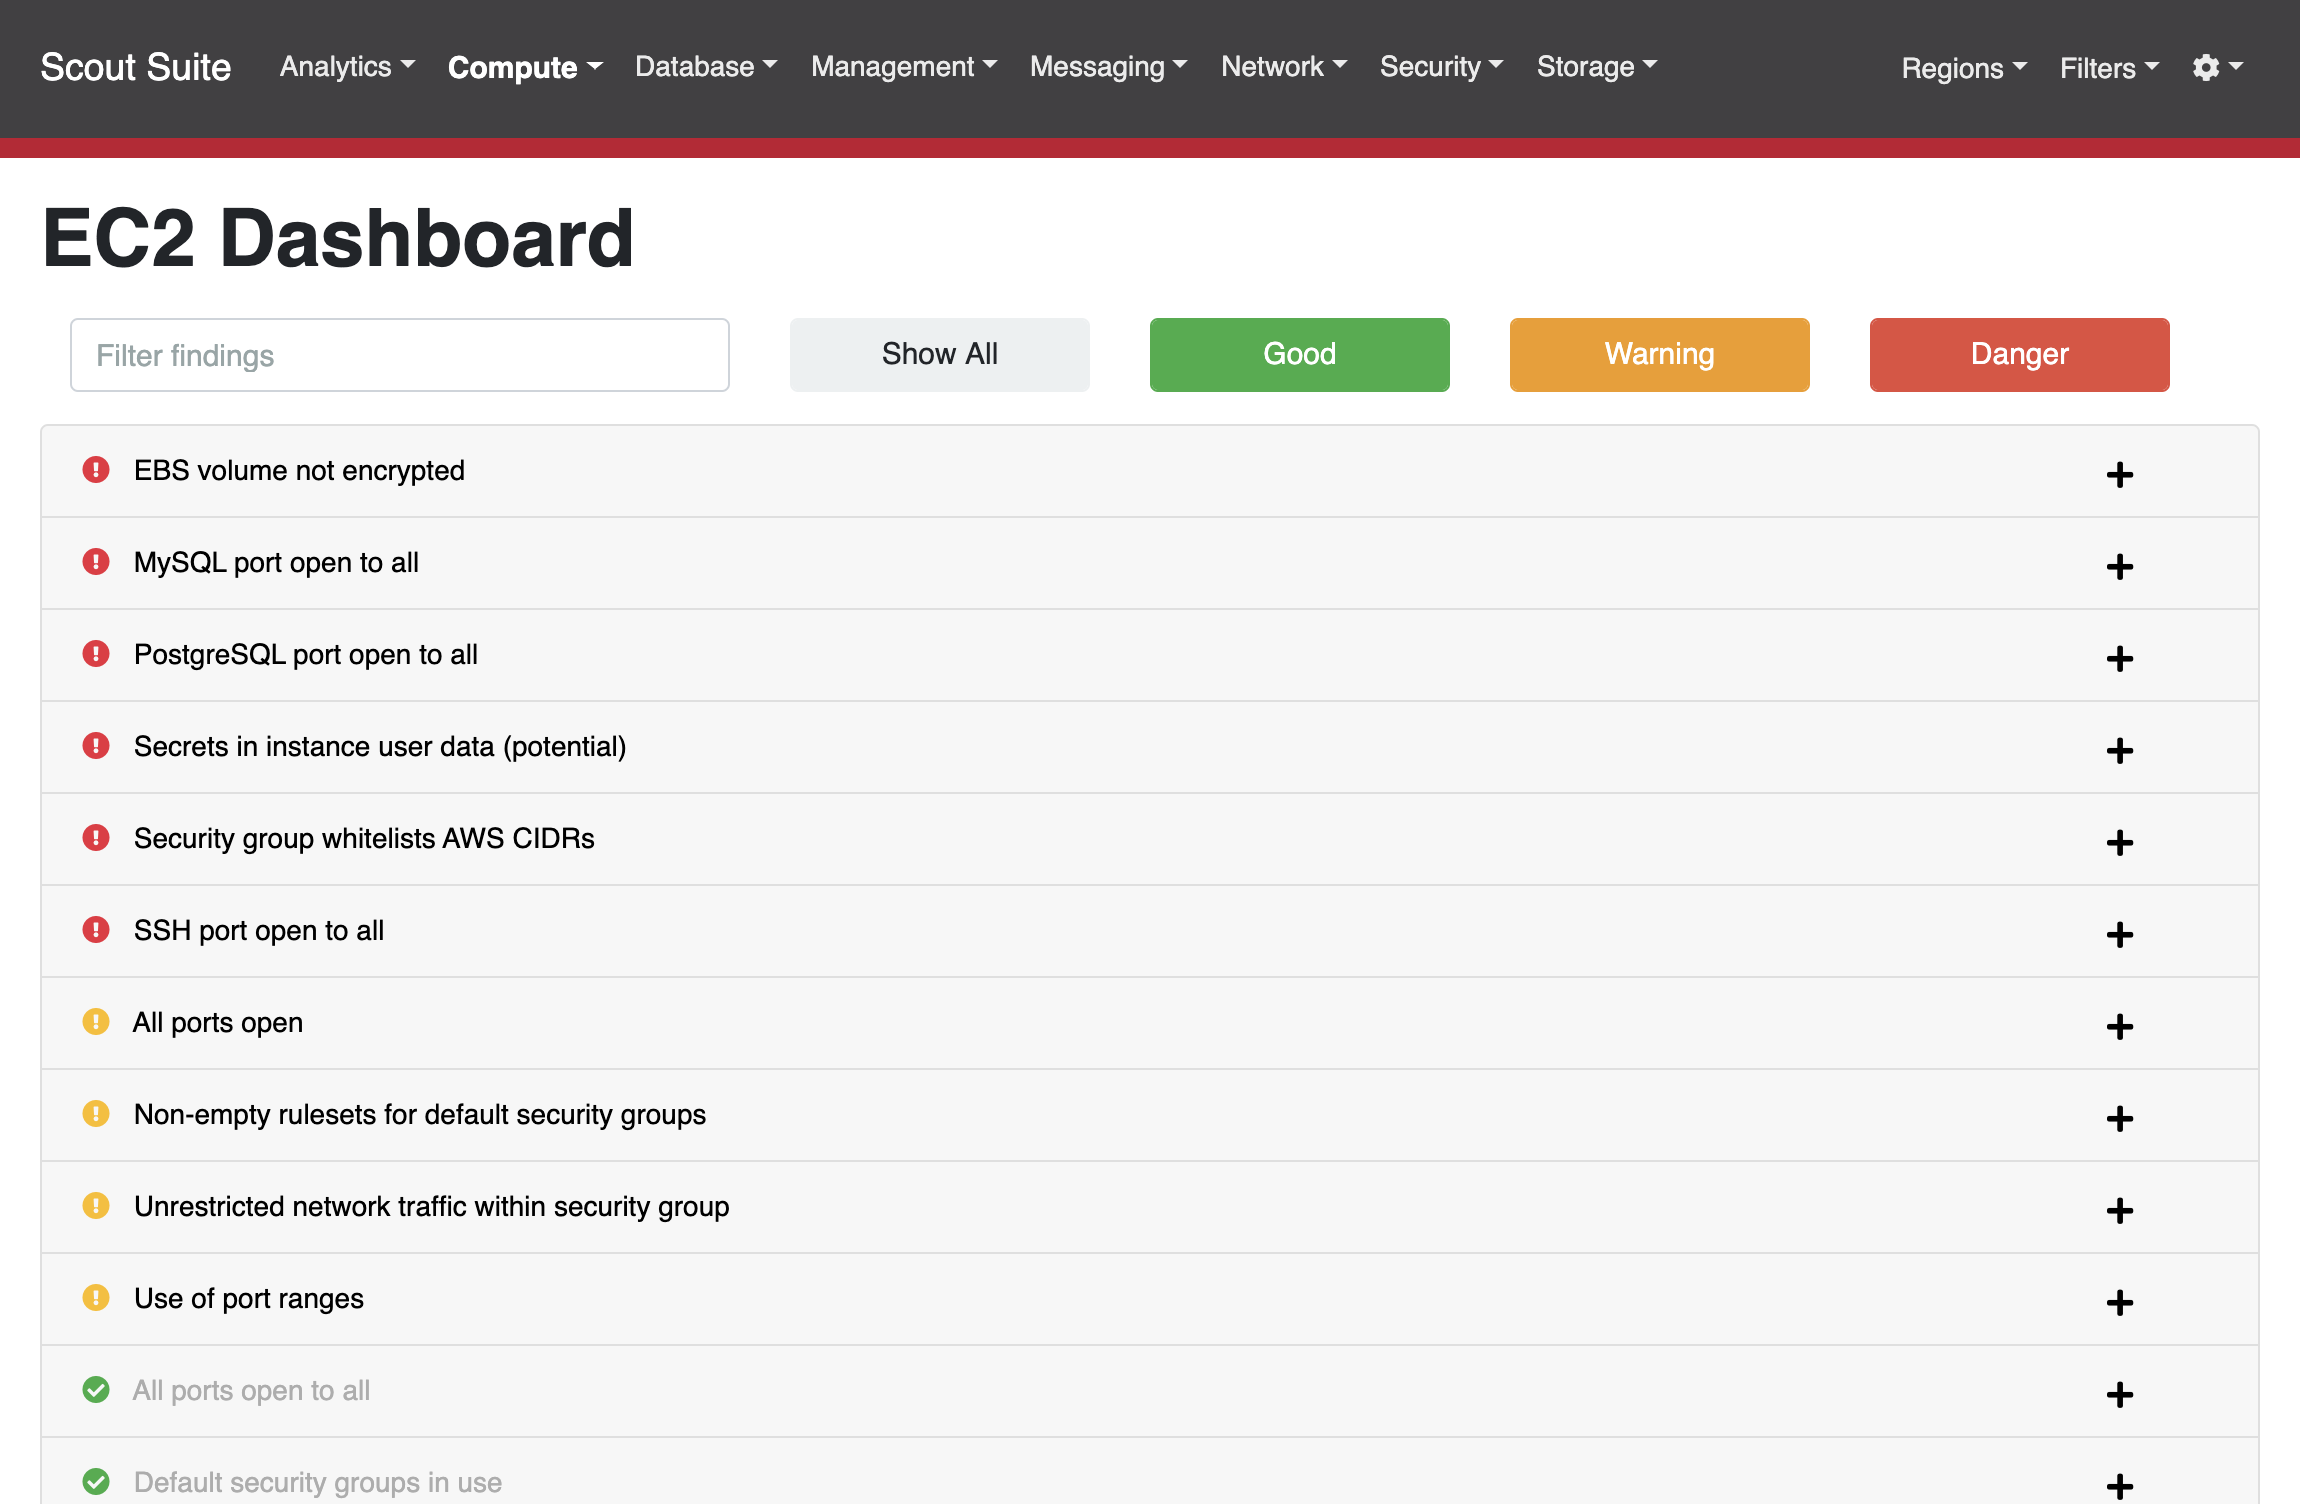Open the Compute menu
Image resolution: width=2300 pixels, height=1504 pixels.
click(x=525, y=67)
